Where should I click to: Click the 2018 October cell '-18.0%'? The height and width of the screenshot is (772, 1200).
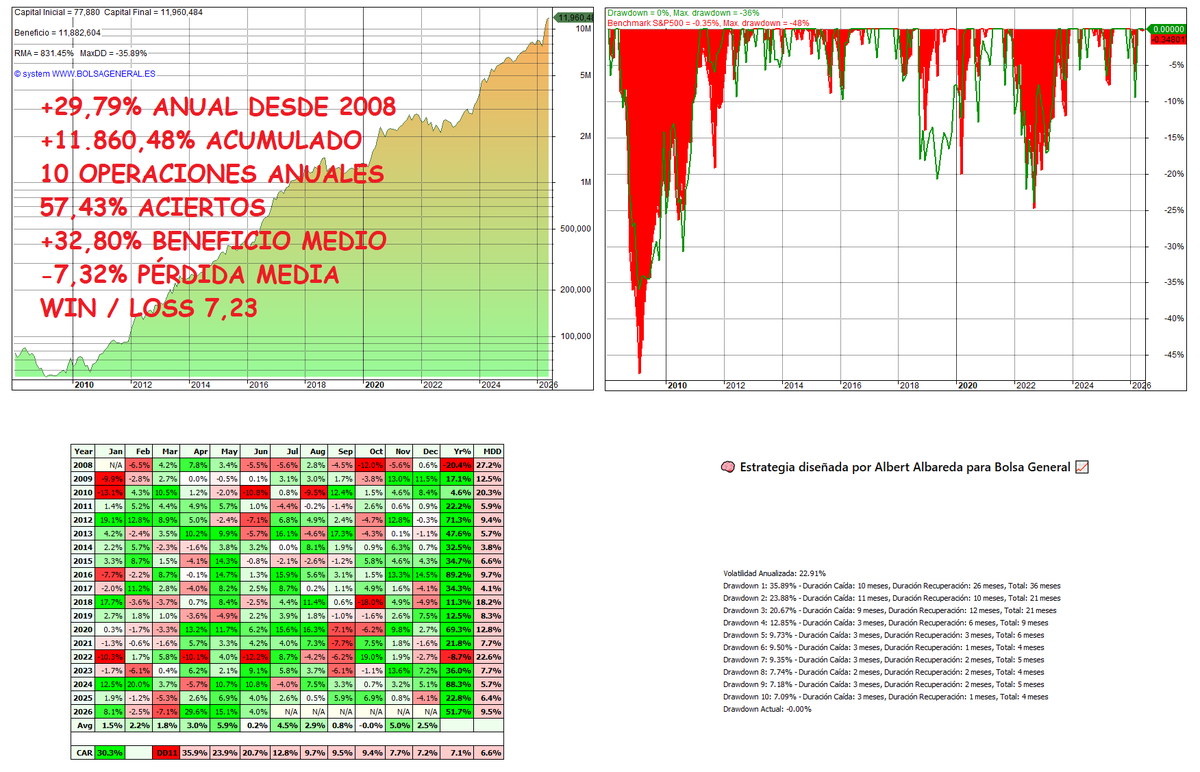(370, 602)
